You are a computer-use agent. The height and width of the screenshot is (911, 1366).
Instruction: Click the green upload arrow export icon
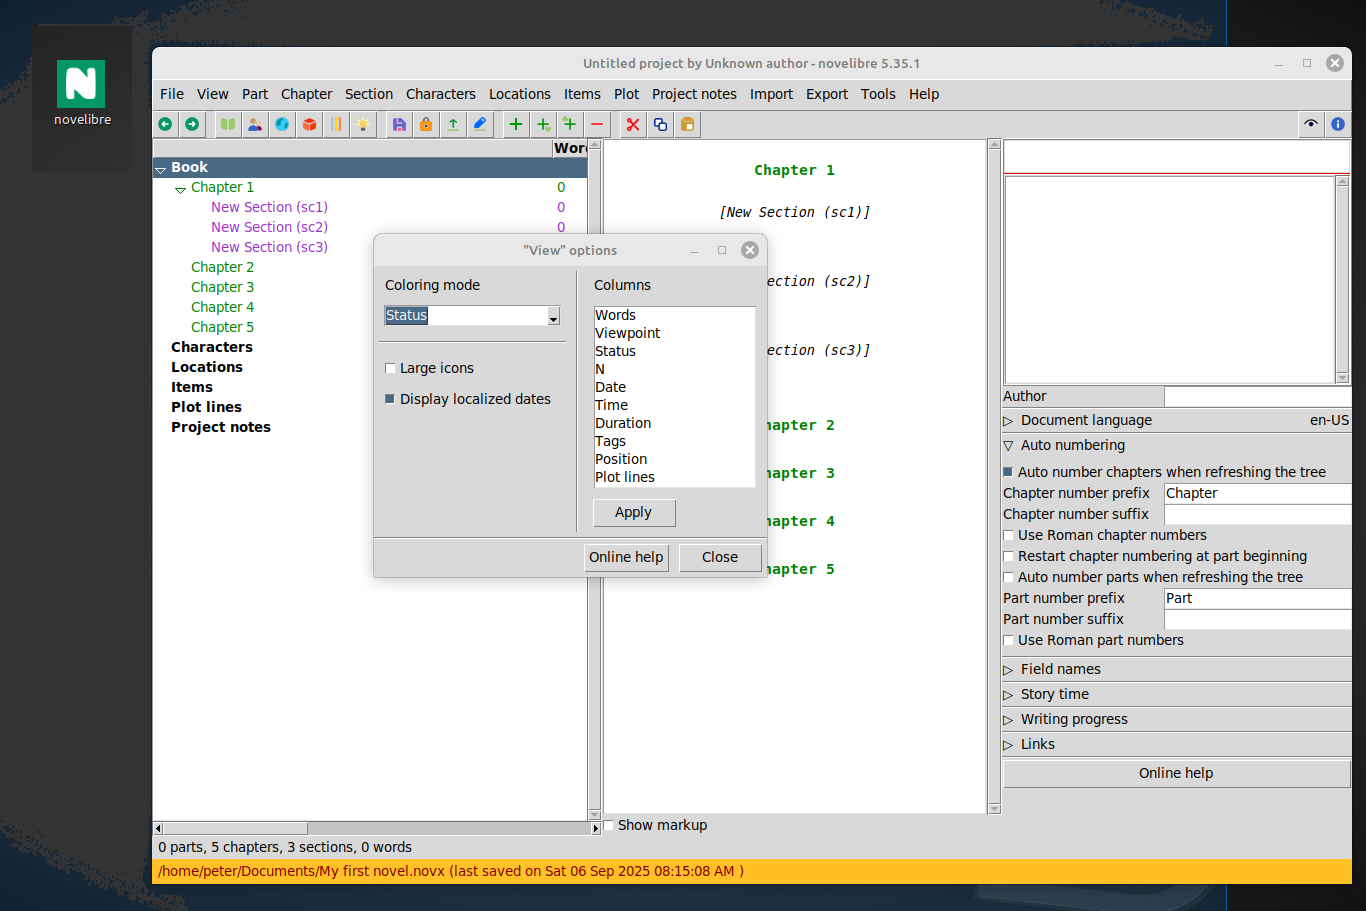pyautogui.click(x=453, y=125)
